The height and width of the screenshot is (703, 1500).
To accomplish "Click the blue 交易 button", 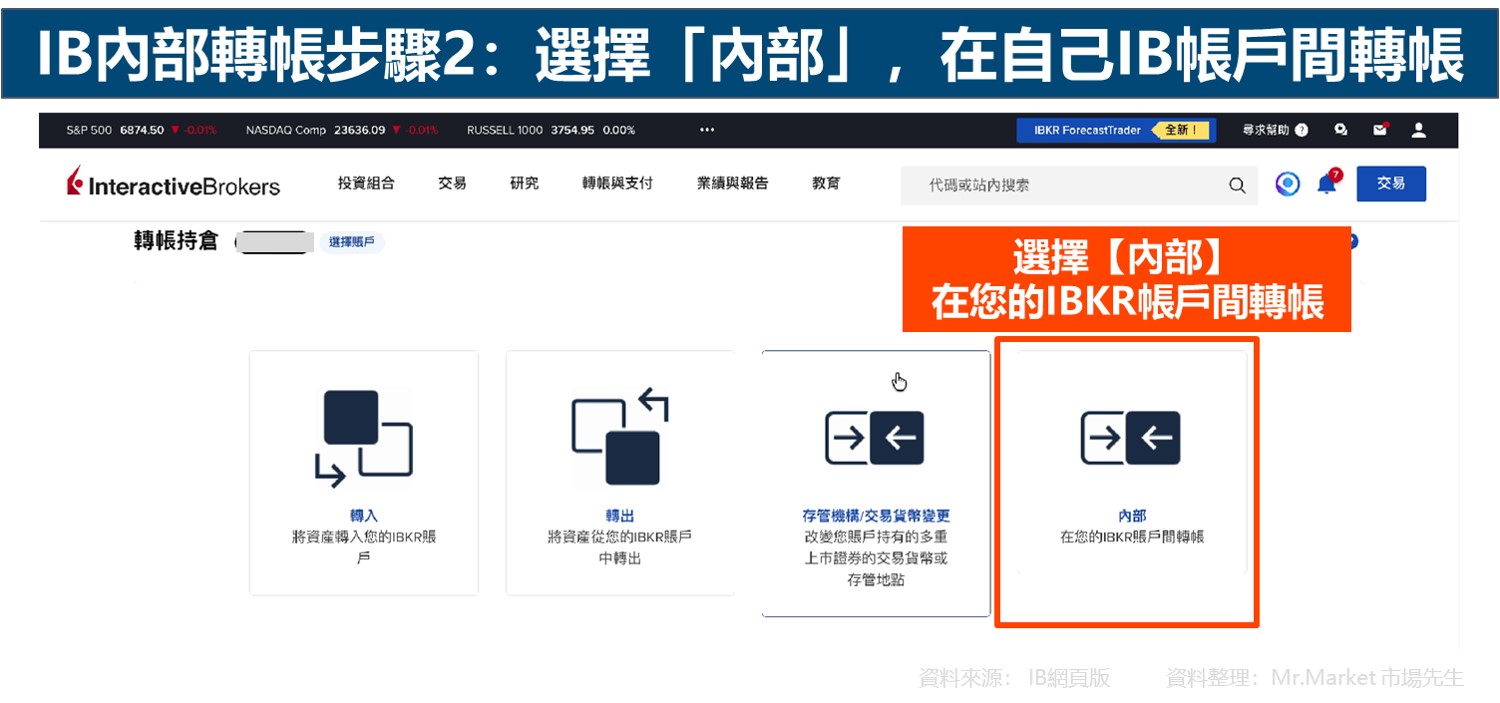I will click(1391, 184).
